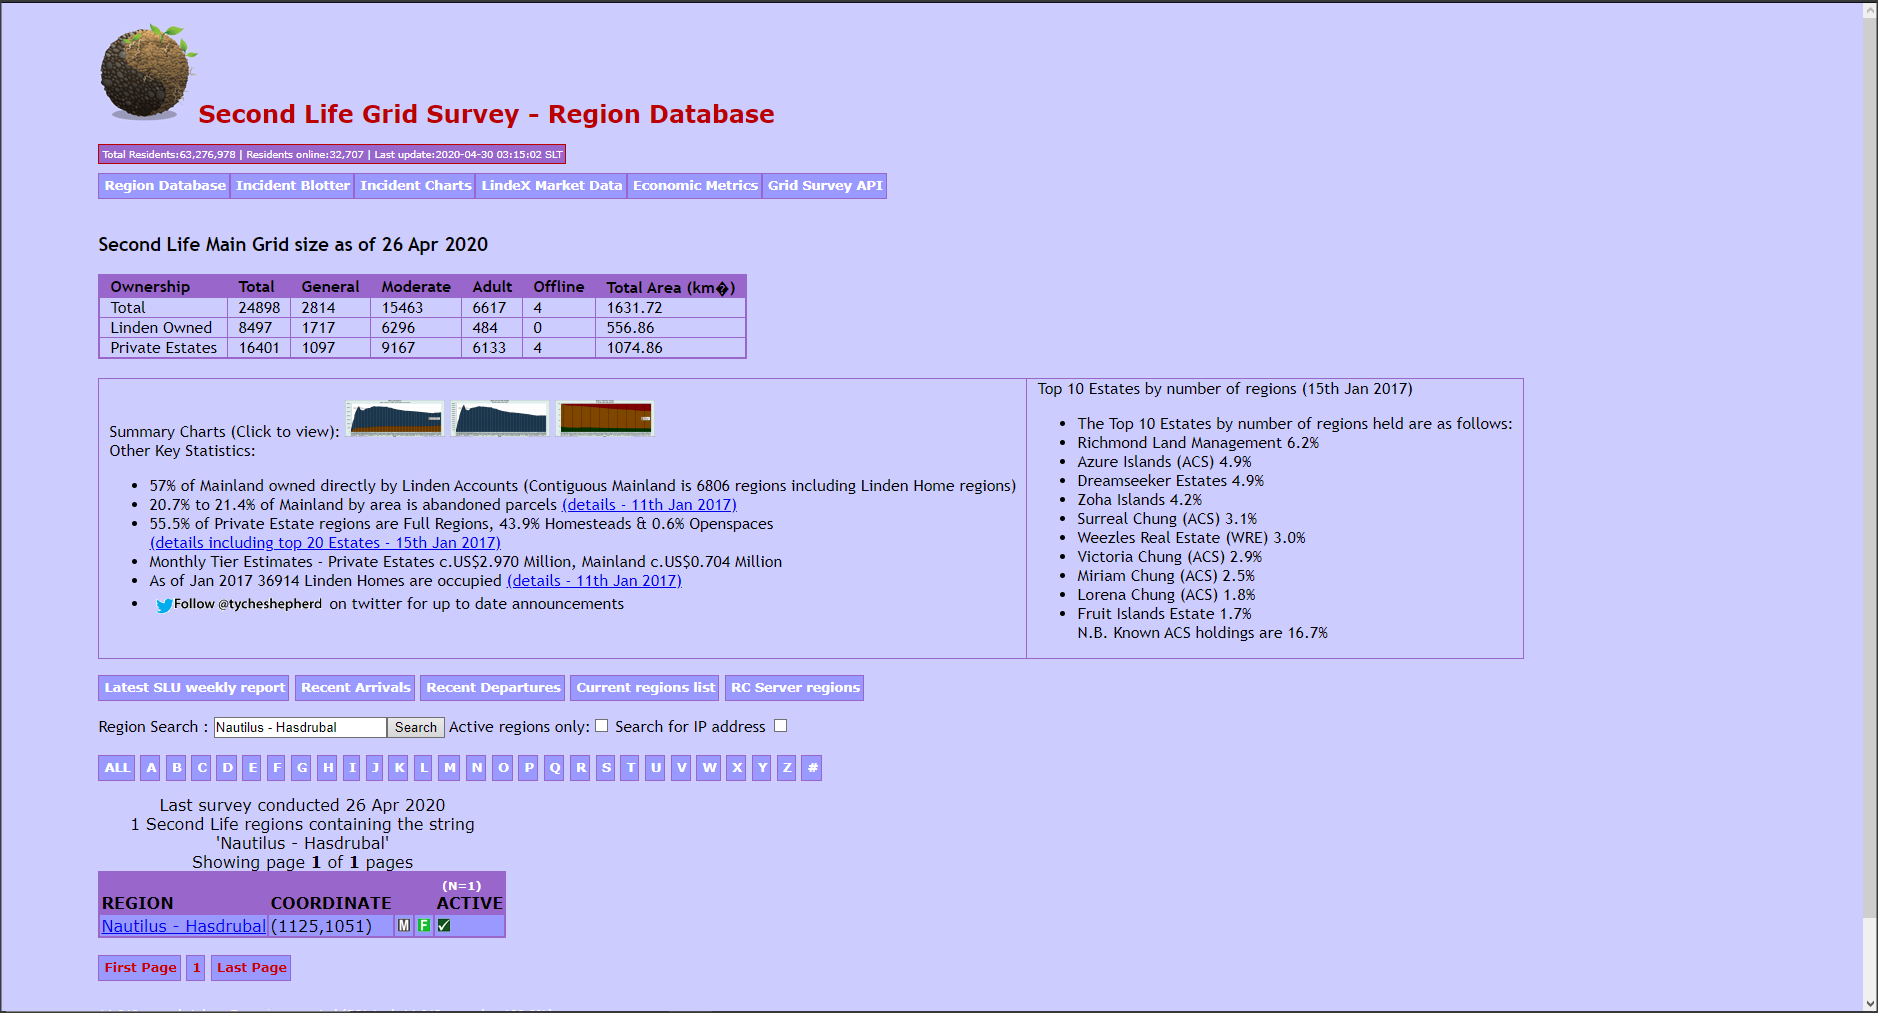The height and width of the screenshot is (1013, 1878).
Task: Open the Region Database tab
Action: (x=165, y=186)
